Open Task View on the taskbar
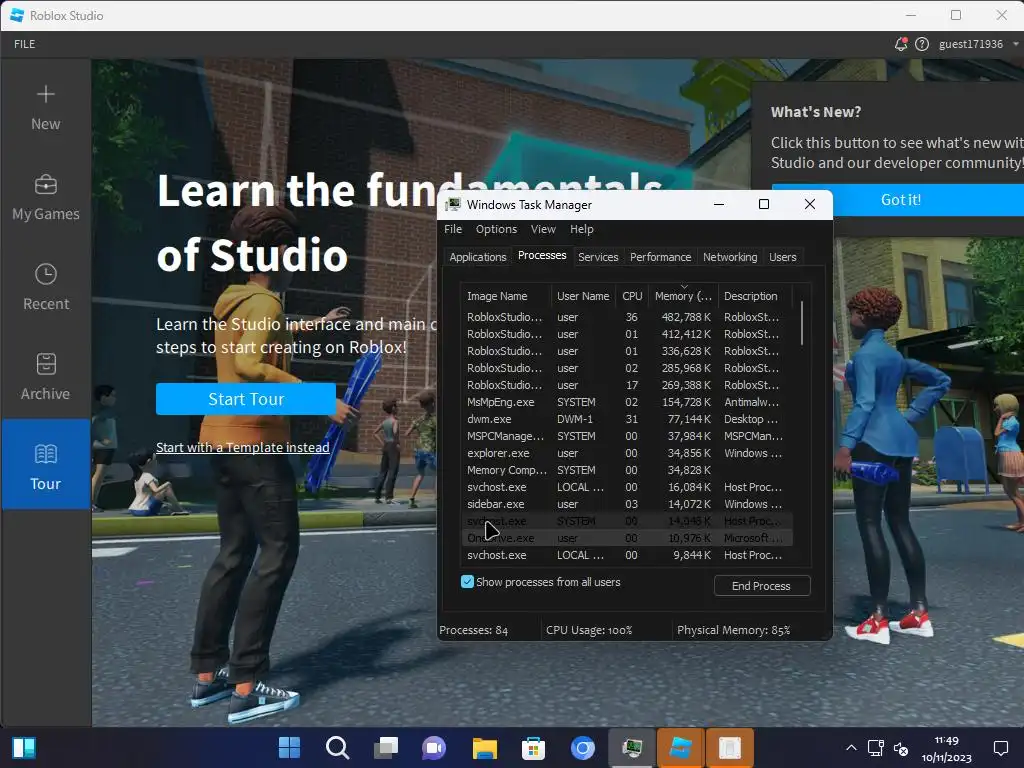This screenshot has width=1024, height=768. click(x=386, y=747)
